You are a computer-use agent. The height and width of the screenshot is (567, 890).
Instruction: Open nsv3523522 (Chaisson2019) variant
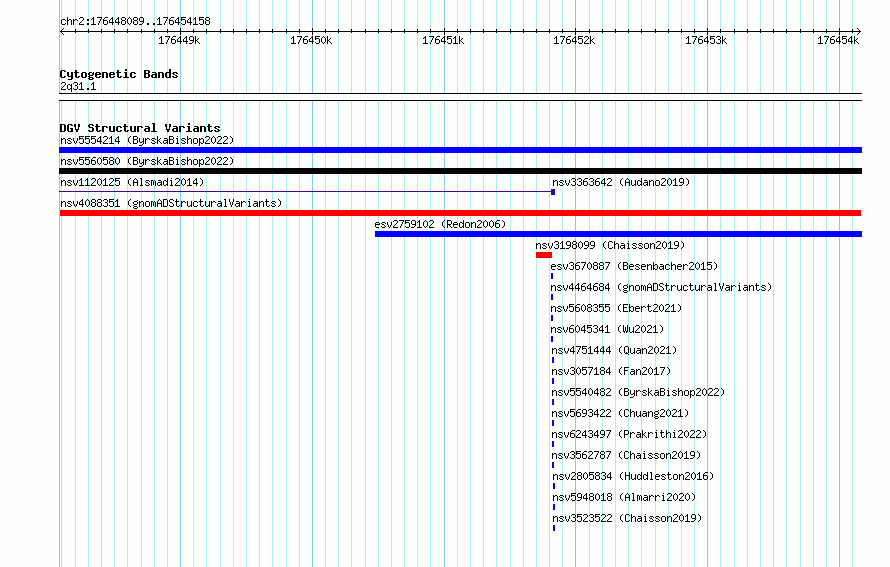[627, 518]
